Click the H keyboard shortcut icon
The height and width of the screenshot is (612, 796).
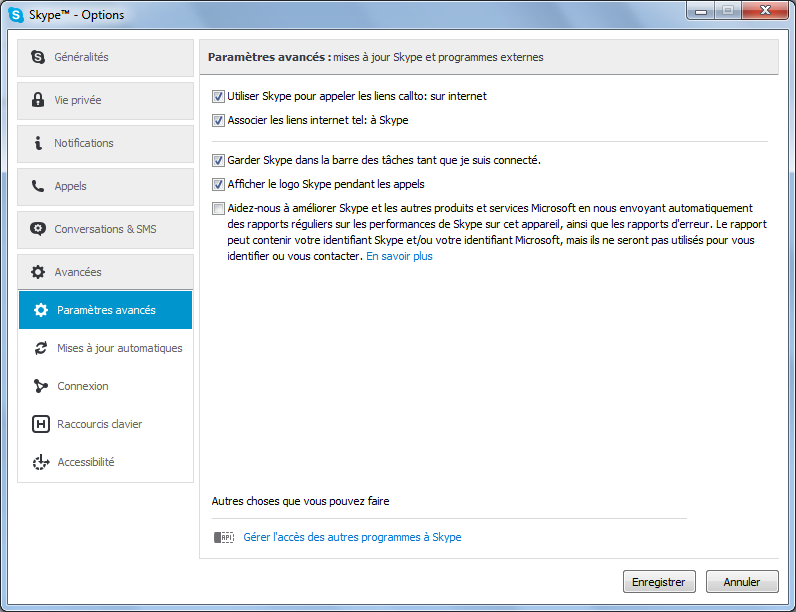[41, 424]
